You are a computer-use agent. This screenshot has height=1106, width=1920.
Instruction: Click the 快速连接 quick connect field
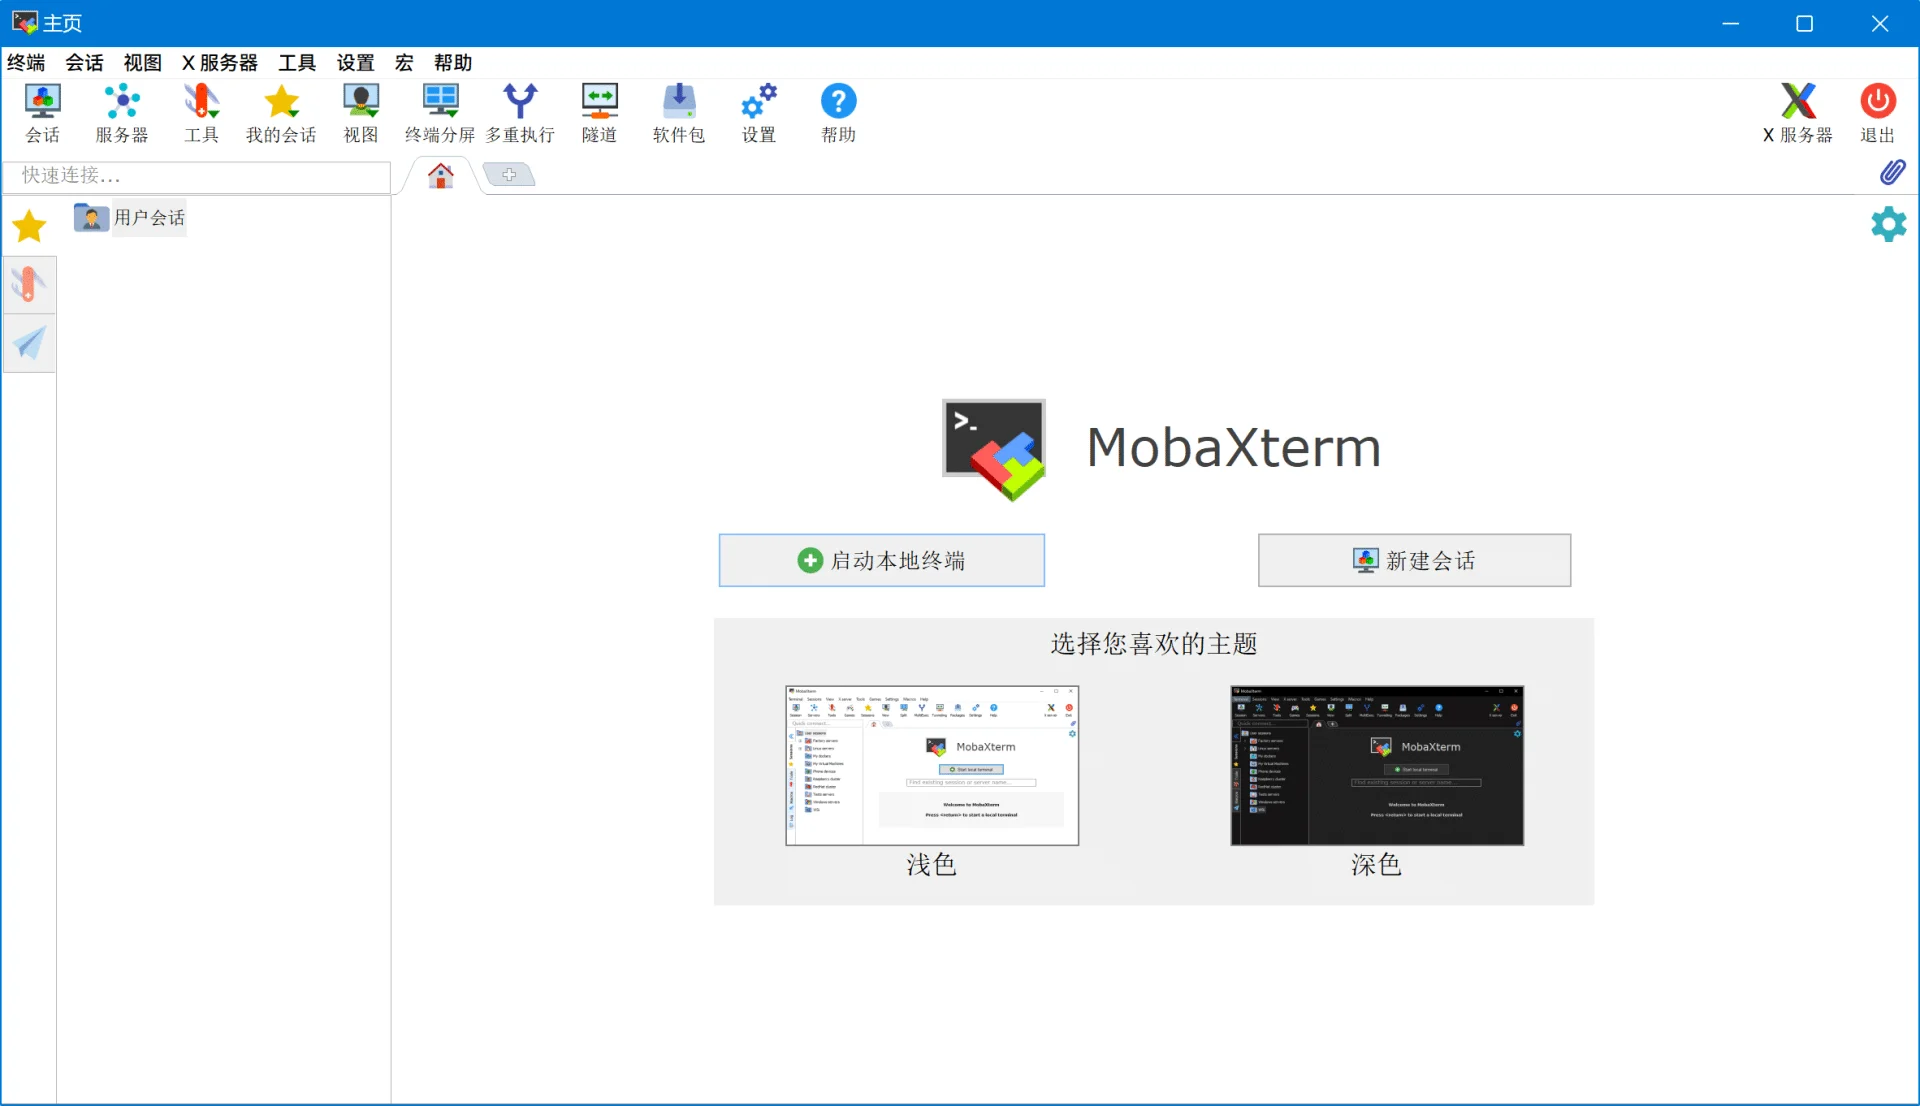click(197, 176)
